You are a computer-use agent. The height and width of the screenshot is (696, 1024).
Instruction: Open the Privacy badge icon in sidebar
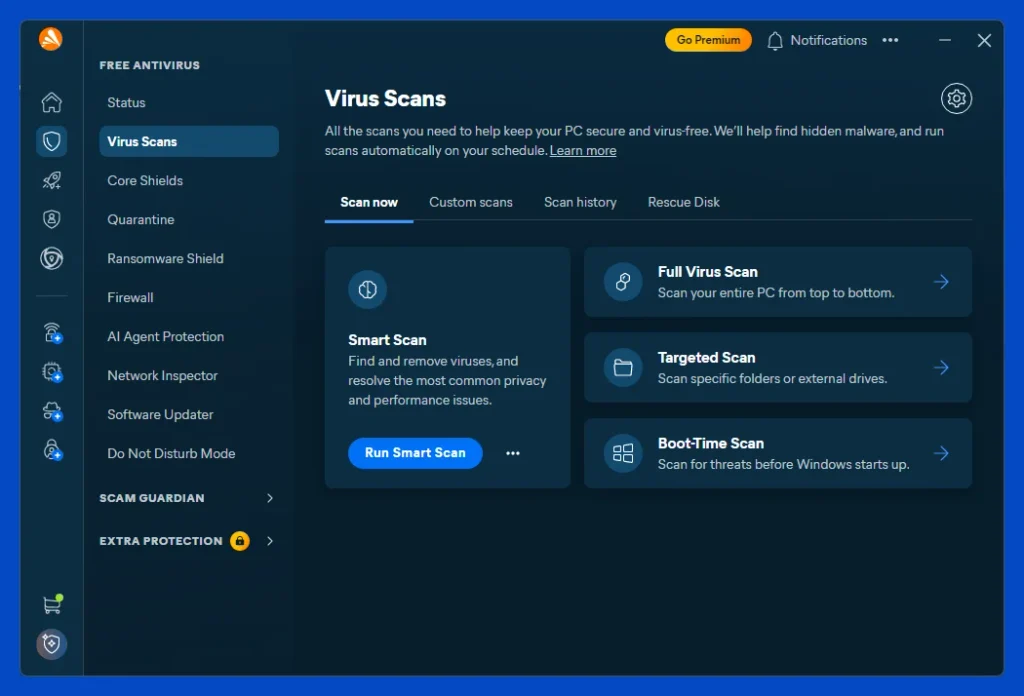click(x=52, y=219)
